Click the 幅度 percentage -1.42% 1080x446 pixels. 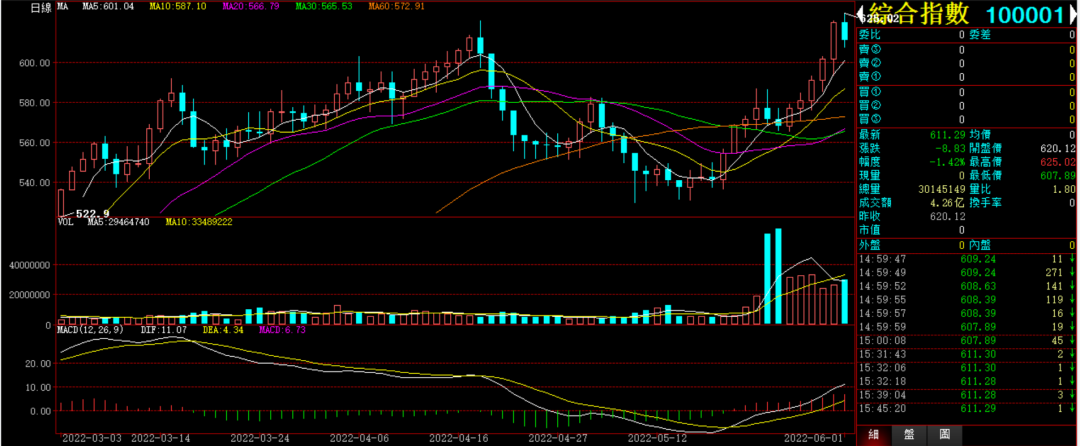click(x=946, y=162)
